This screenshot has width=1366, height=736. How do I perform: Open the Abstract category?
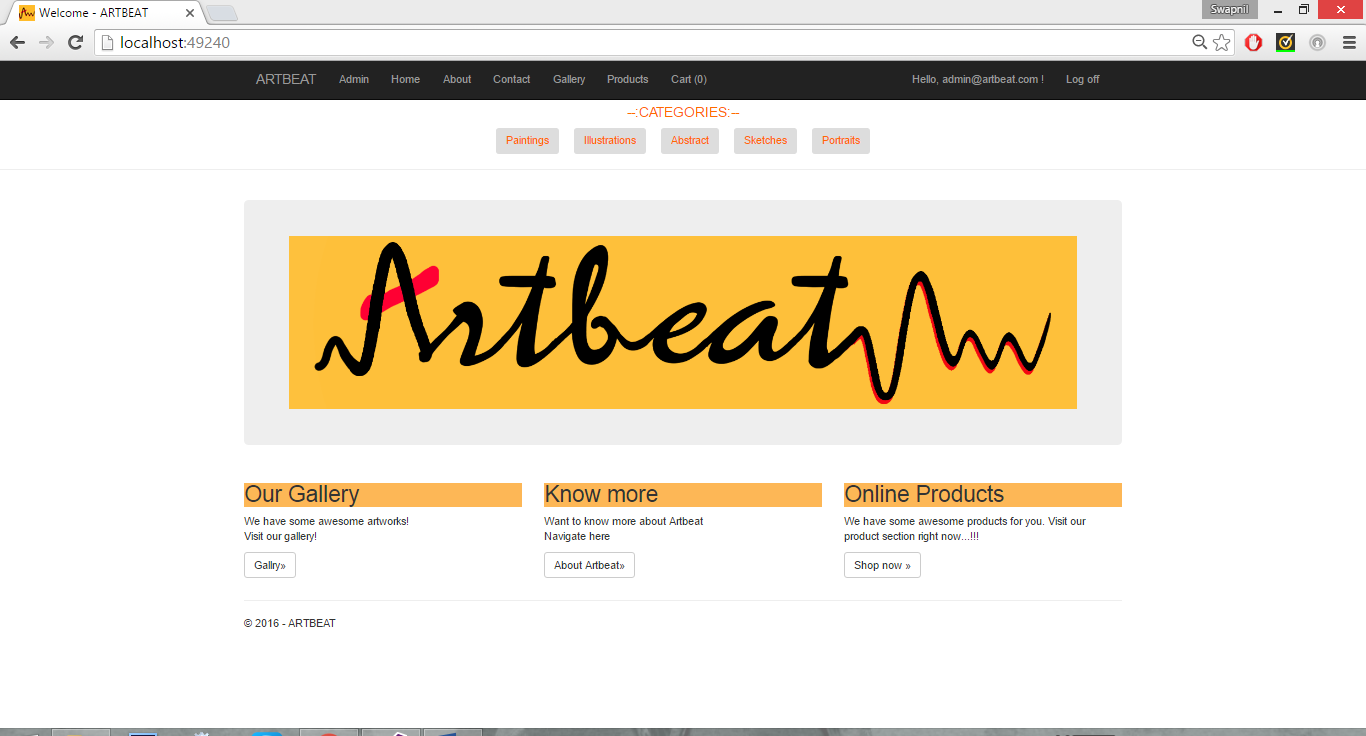pyautogui.click(x=689, y=140)
